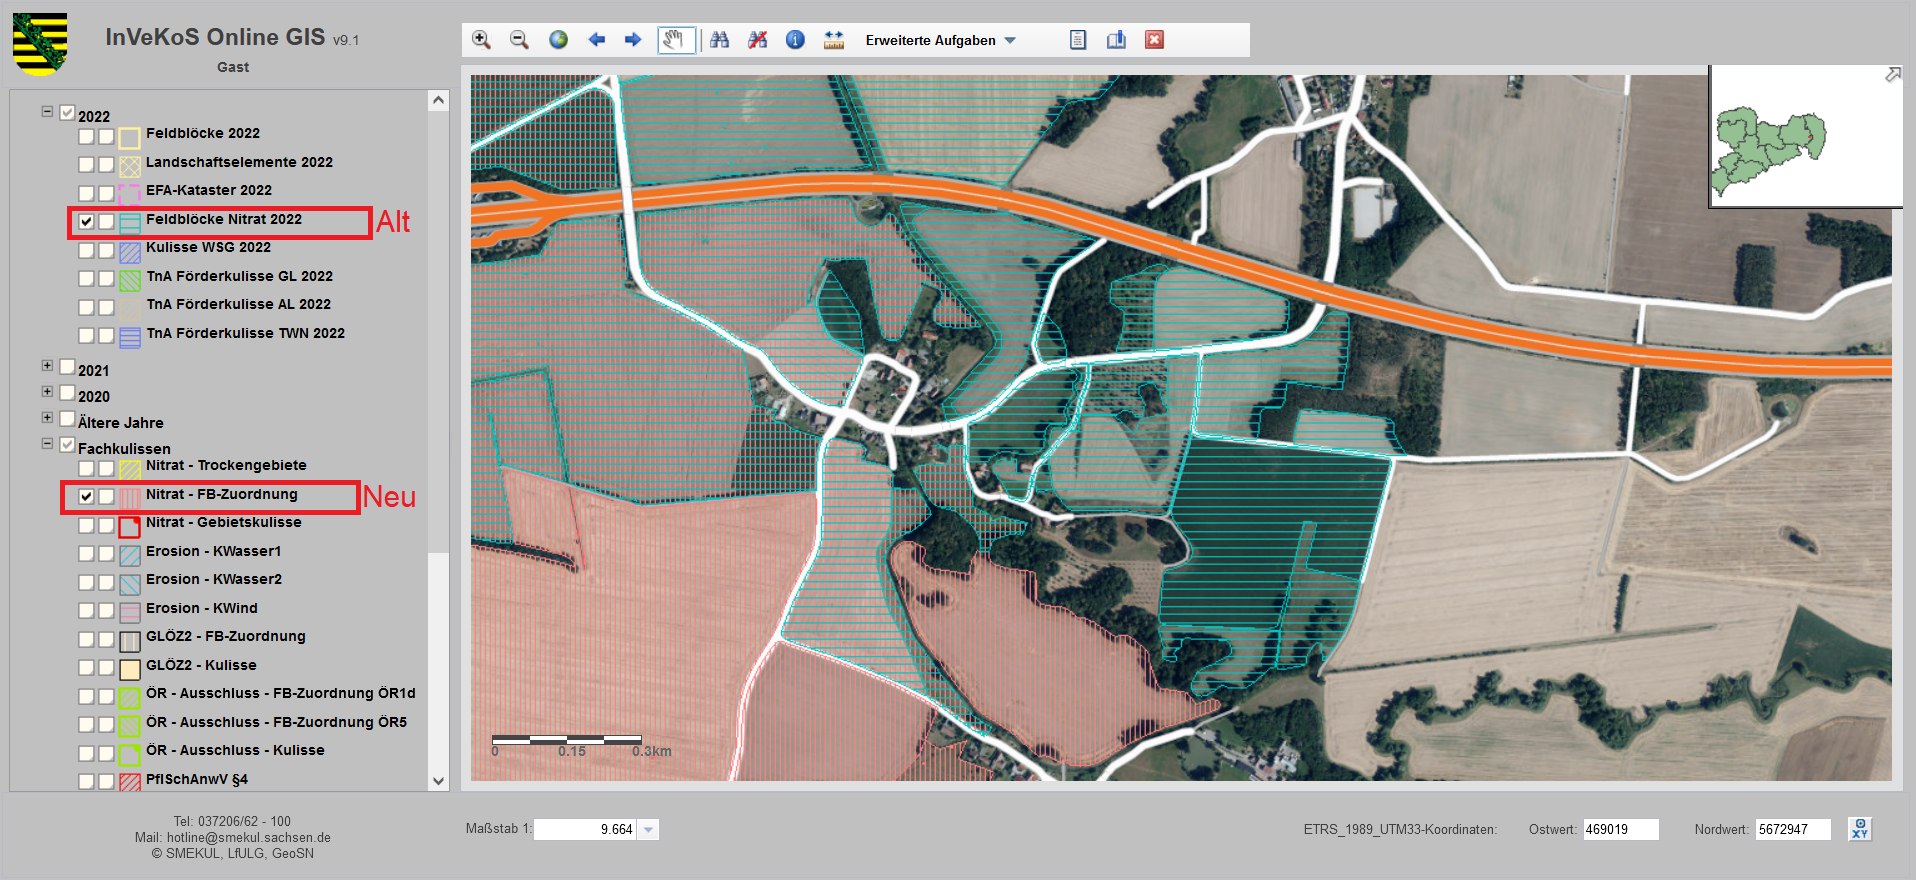Click the XY coordinate go-to button
Viewport: 1916px width, 880px height.
tap(1859, 829)
